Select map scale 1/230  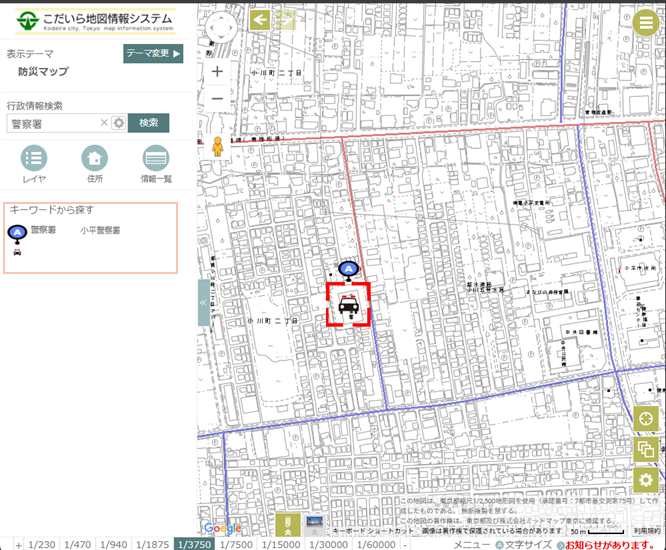point(42,544)
